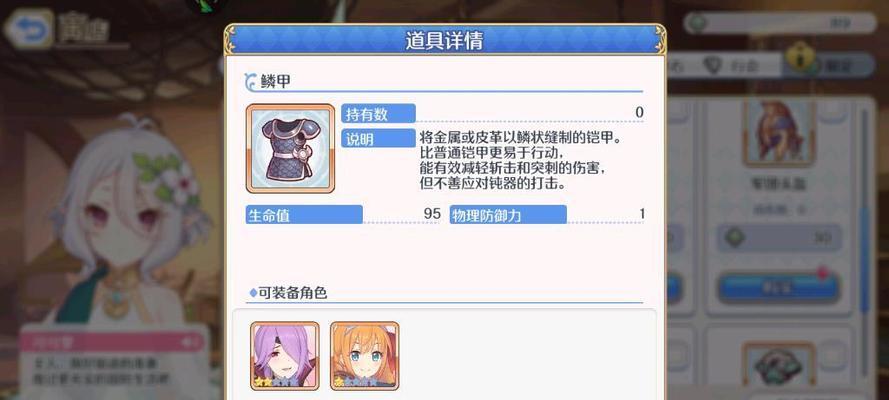The height and width of the screenshot is (400, 889).
Task: Click the shield icon in filter bar
Action: (x=712, y=66)
